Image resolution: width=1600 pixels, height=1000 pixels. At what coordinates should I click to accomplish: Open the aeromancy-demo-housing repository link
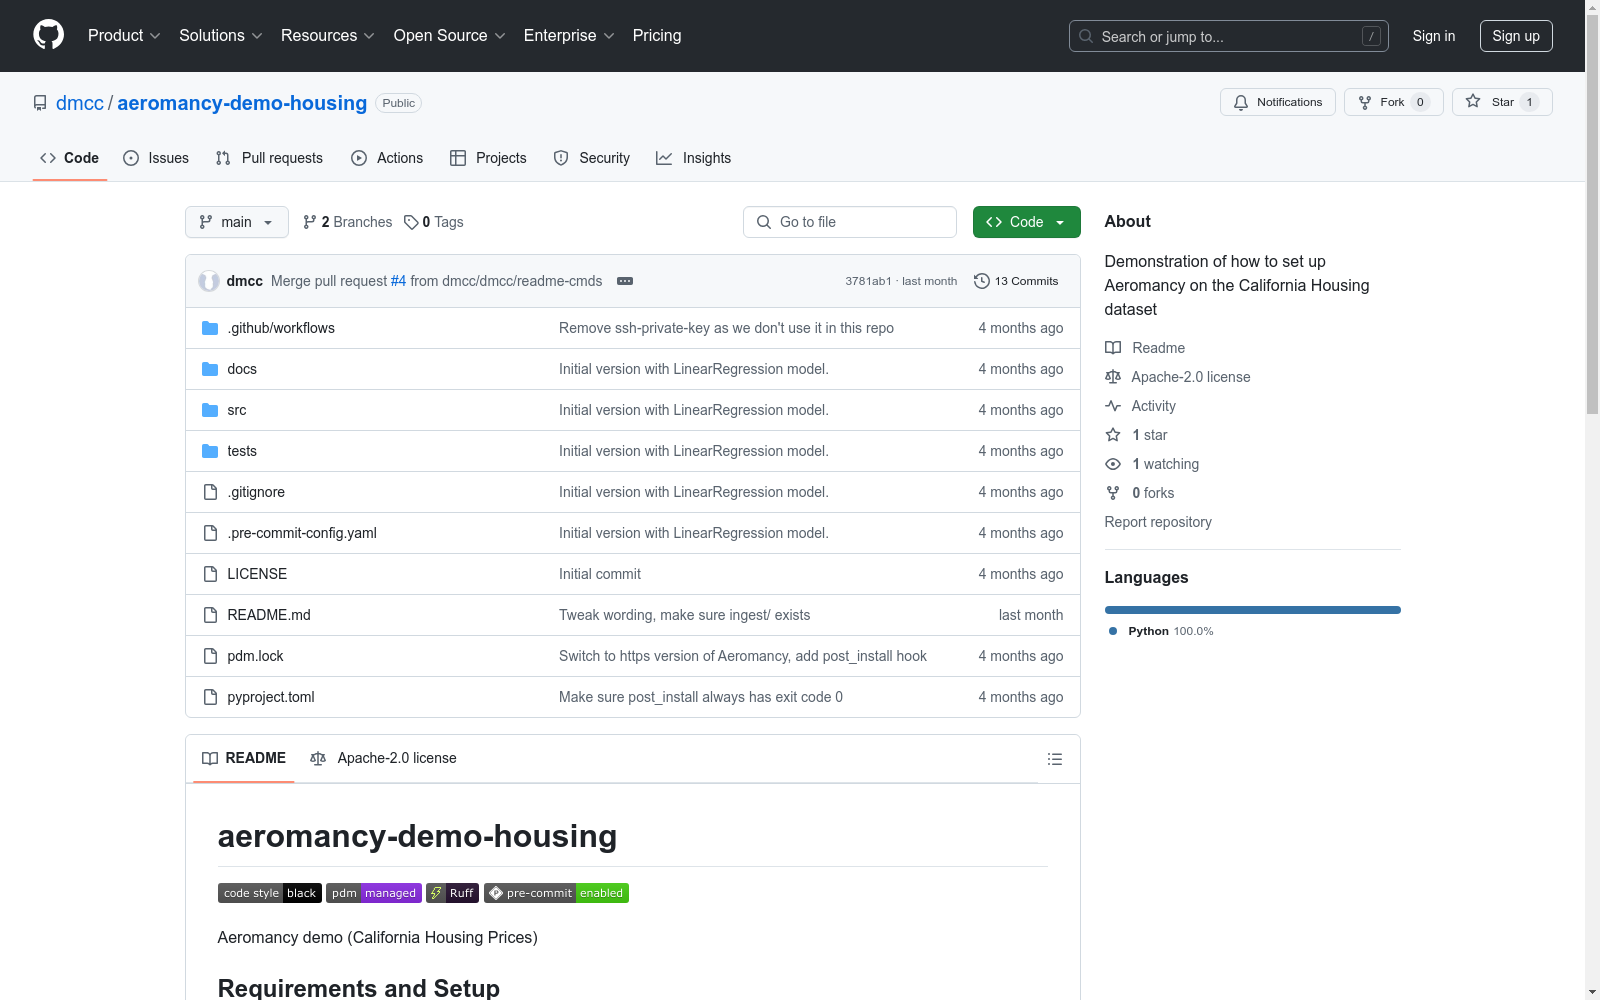[242, 103]
